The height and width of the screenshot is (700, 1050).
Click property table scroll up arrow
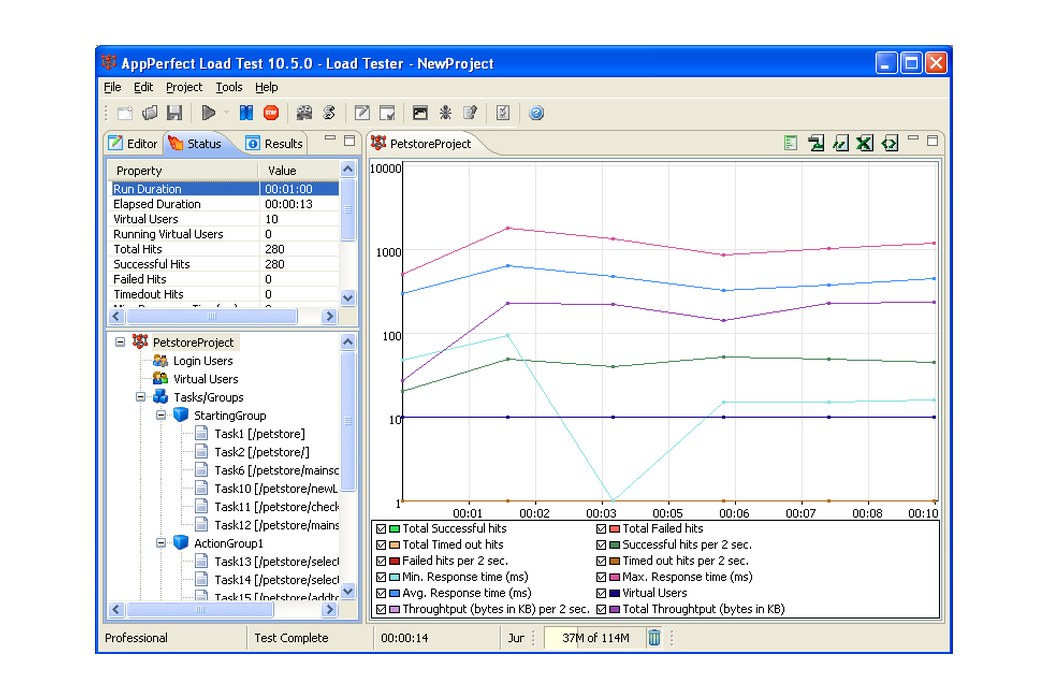coord(348,169)
